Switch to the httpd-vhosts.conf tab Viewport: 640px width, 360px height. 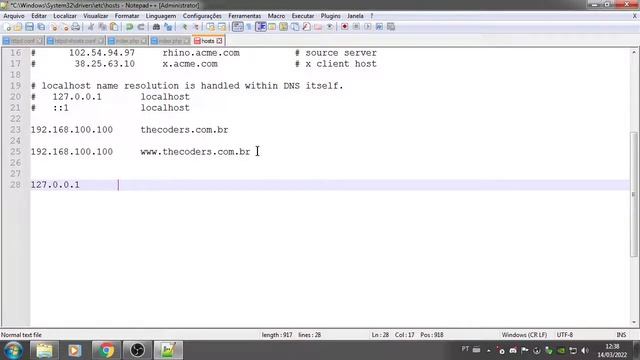(76, 41)
